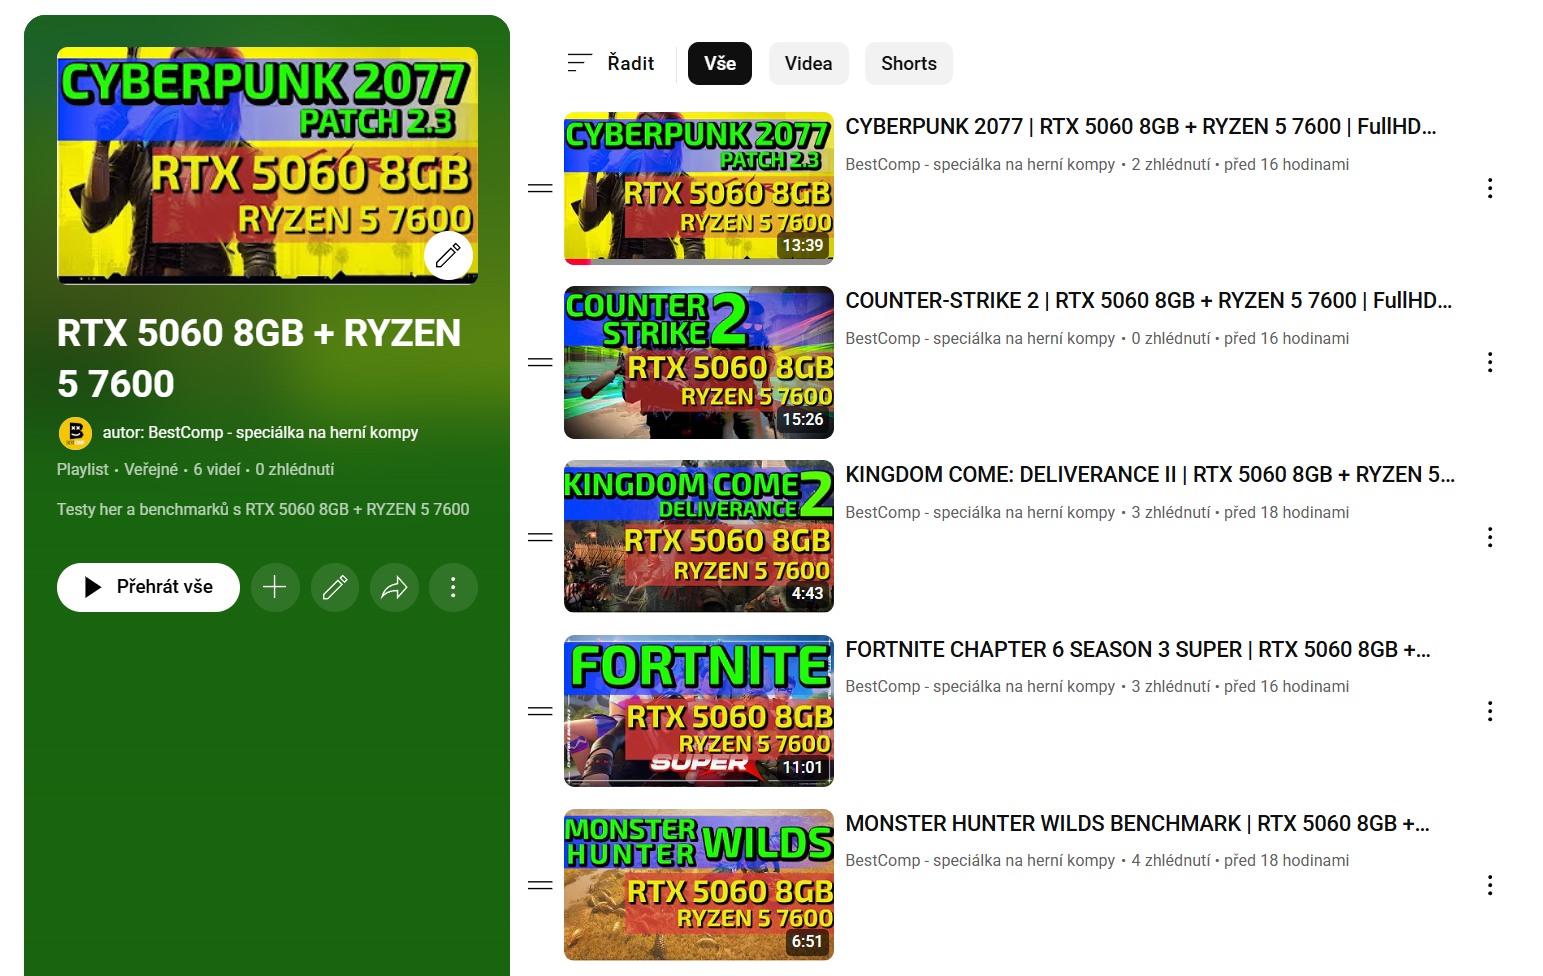Open MONSTER HUNTER WILDS BENCHMARK title link

click(1138, 823)
